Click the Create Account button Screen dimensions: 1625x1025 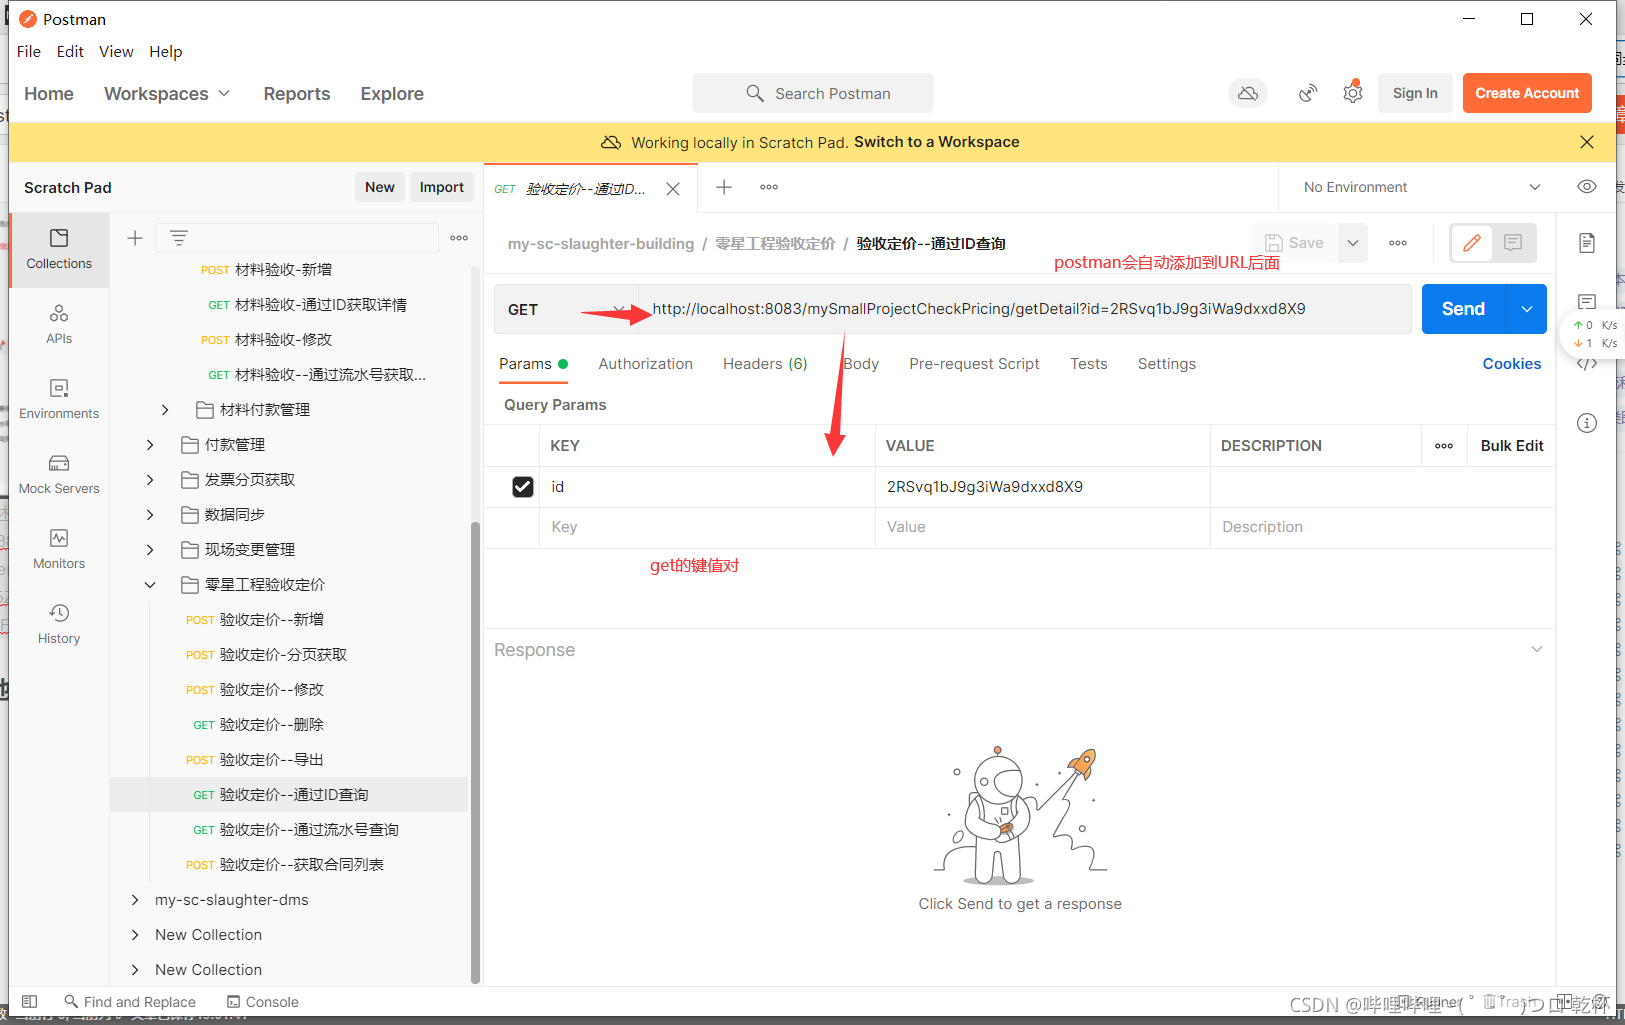(x=1527, y=93)
